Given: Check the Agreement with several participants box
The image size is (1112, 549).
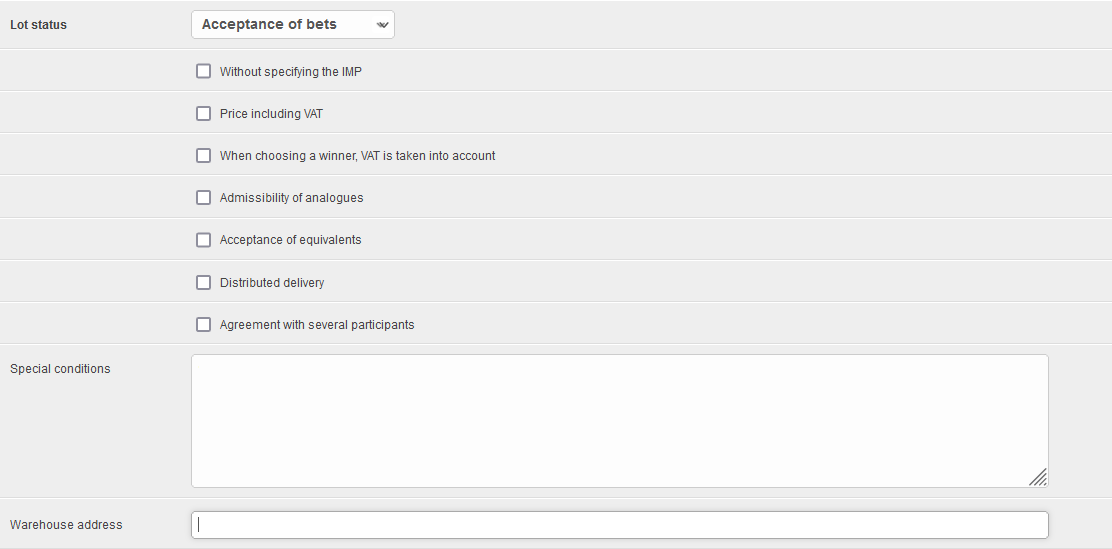Looking at the screenshot, I should [x=204, y=325].
